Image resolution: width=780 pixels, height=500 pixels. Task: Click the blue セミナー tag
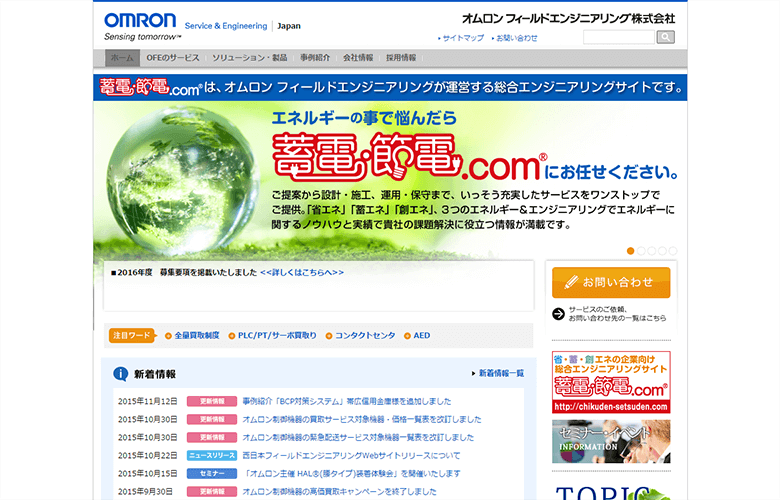click(212, 474)
